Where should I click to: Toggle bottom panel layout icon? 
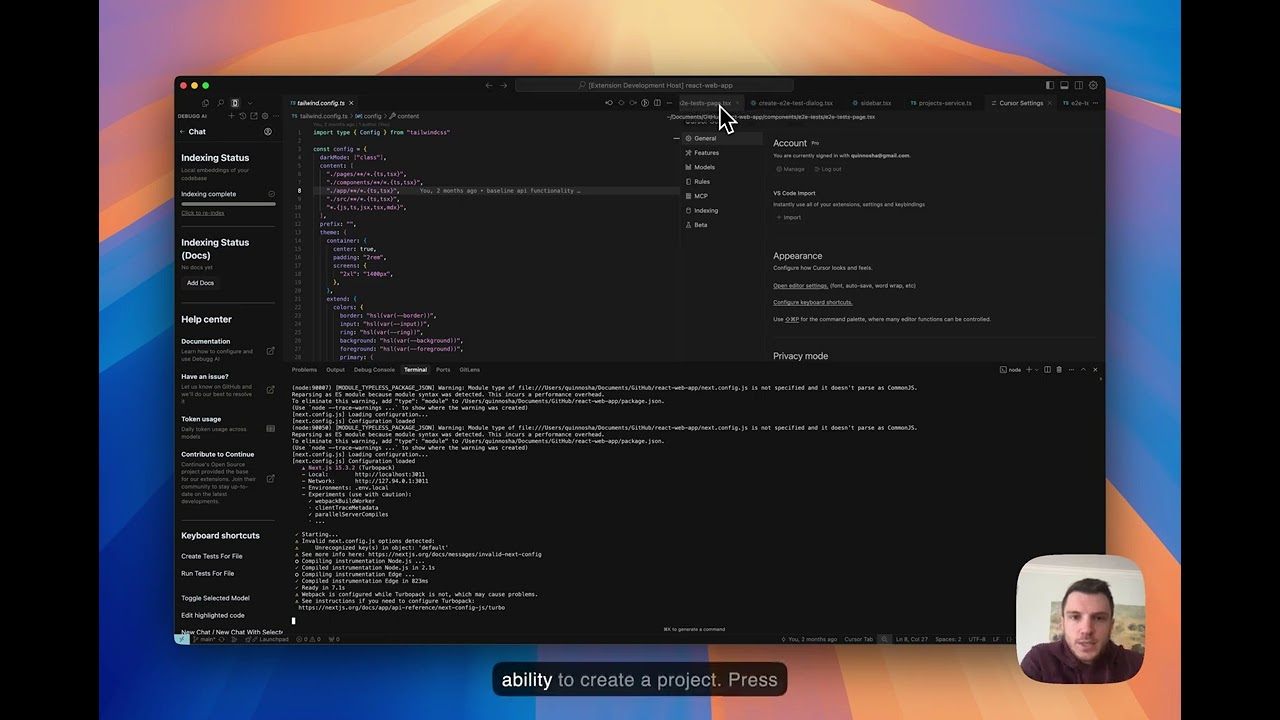tap(1064, 85)
